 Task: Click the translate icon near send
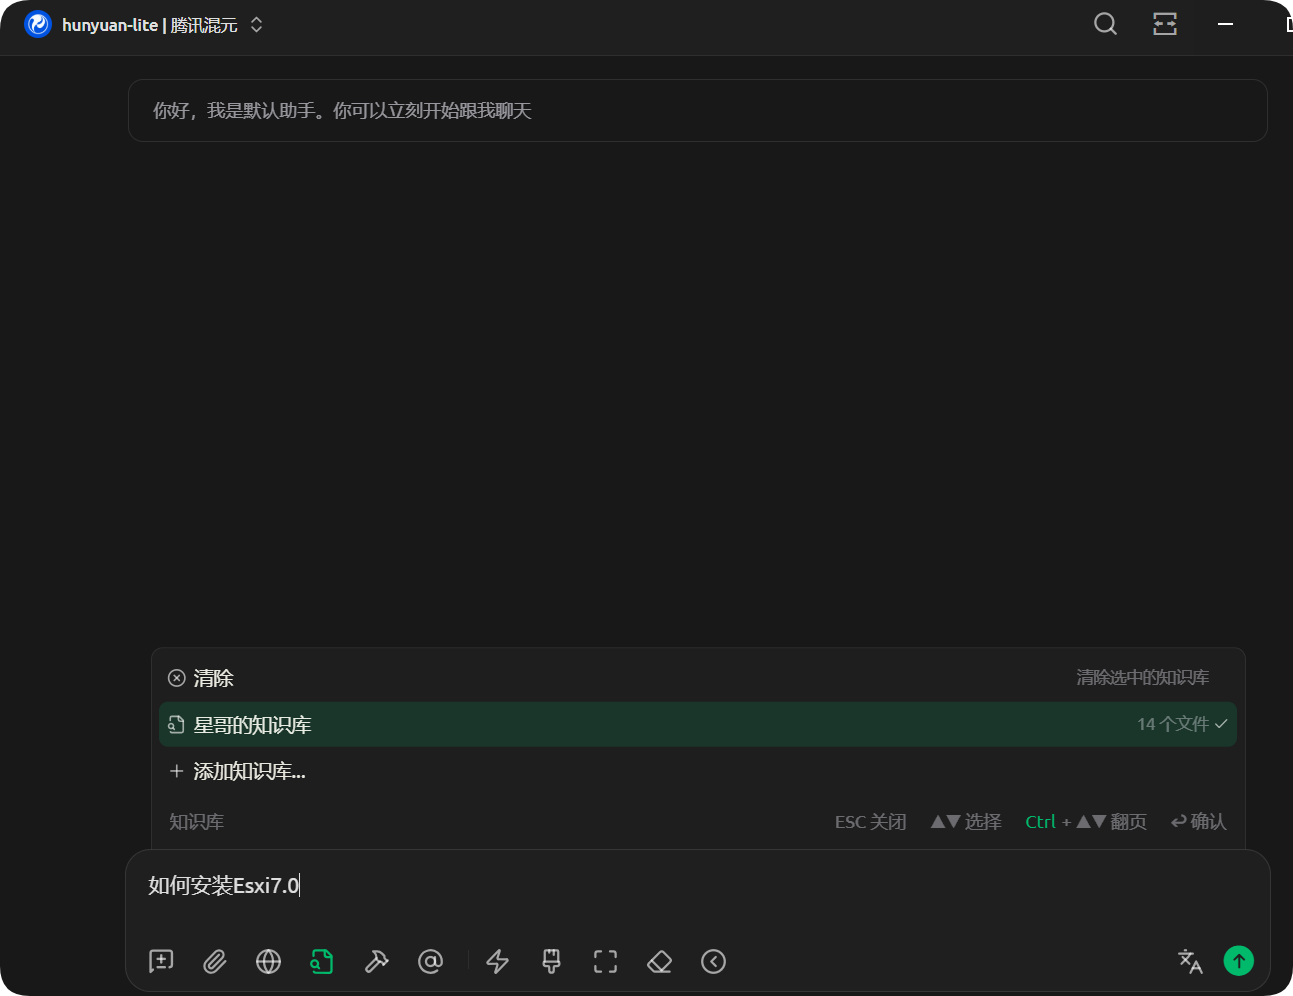tap(1190, 961)
